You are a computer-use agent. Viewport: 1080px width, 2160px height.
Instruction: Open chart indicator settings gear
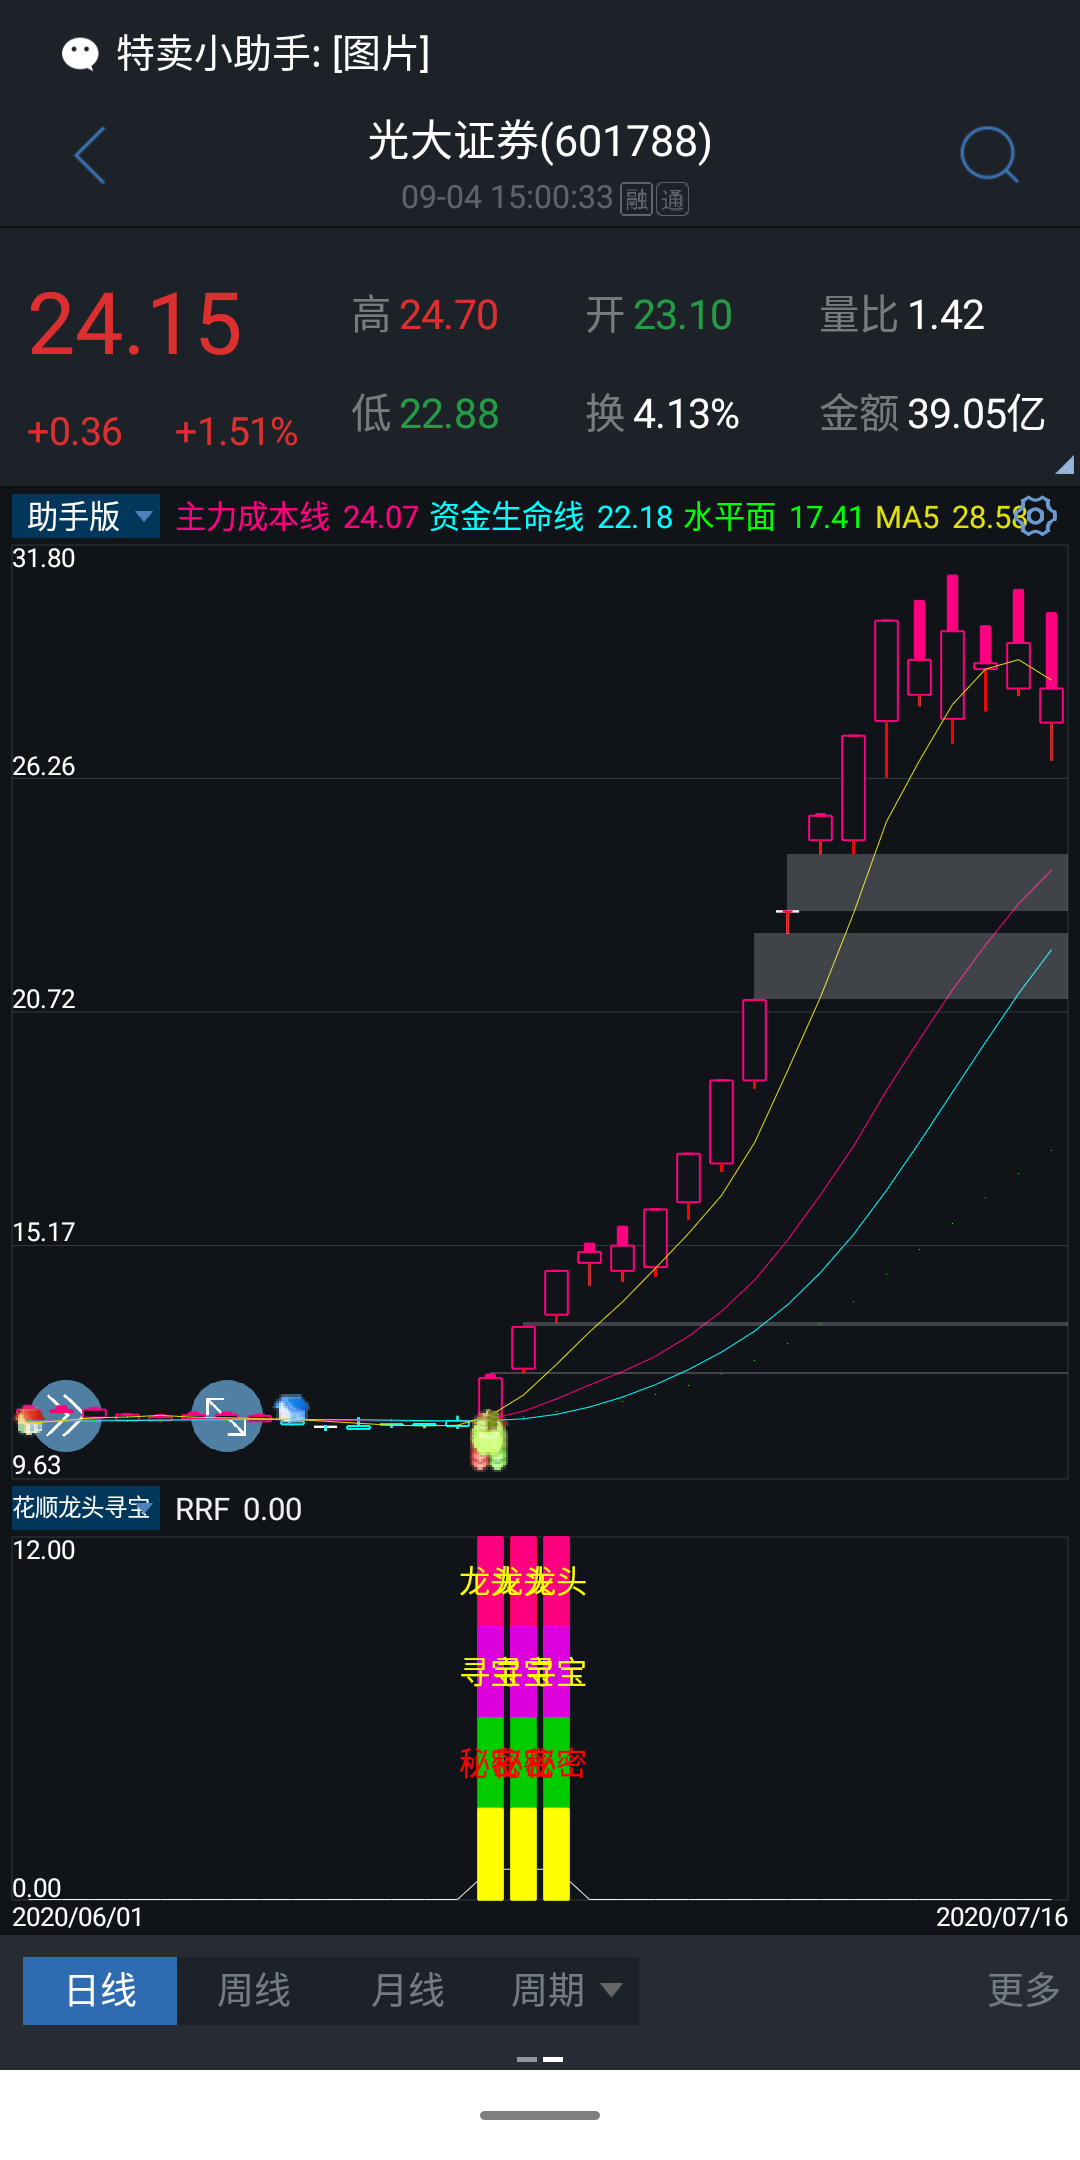[1036, 516]
